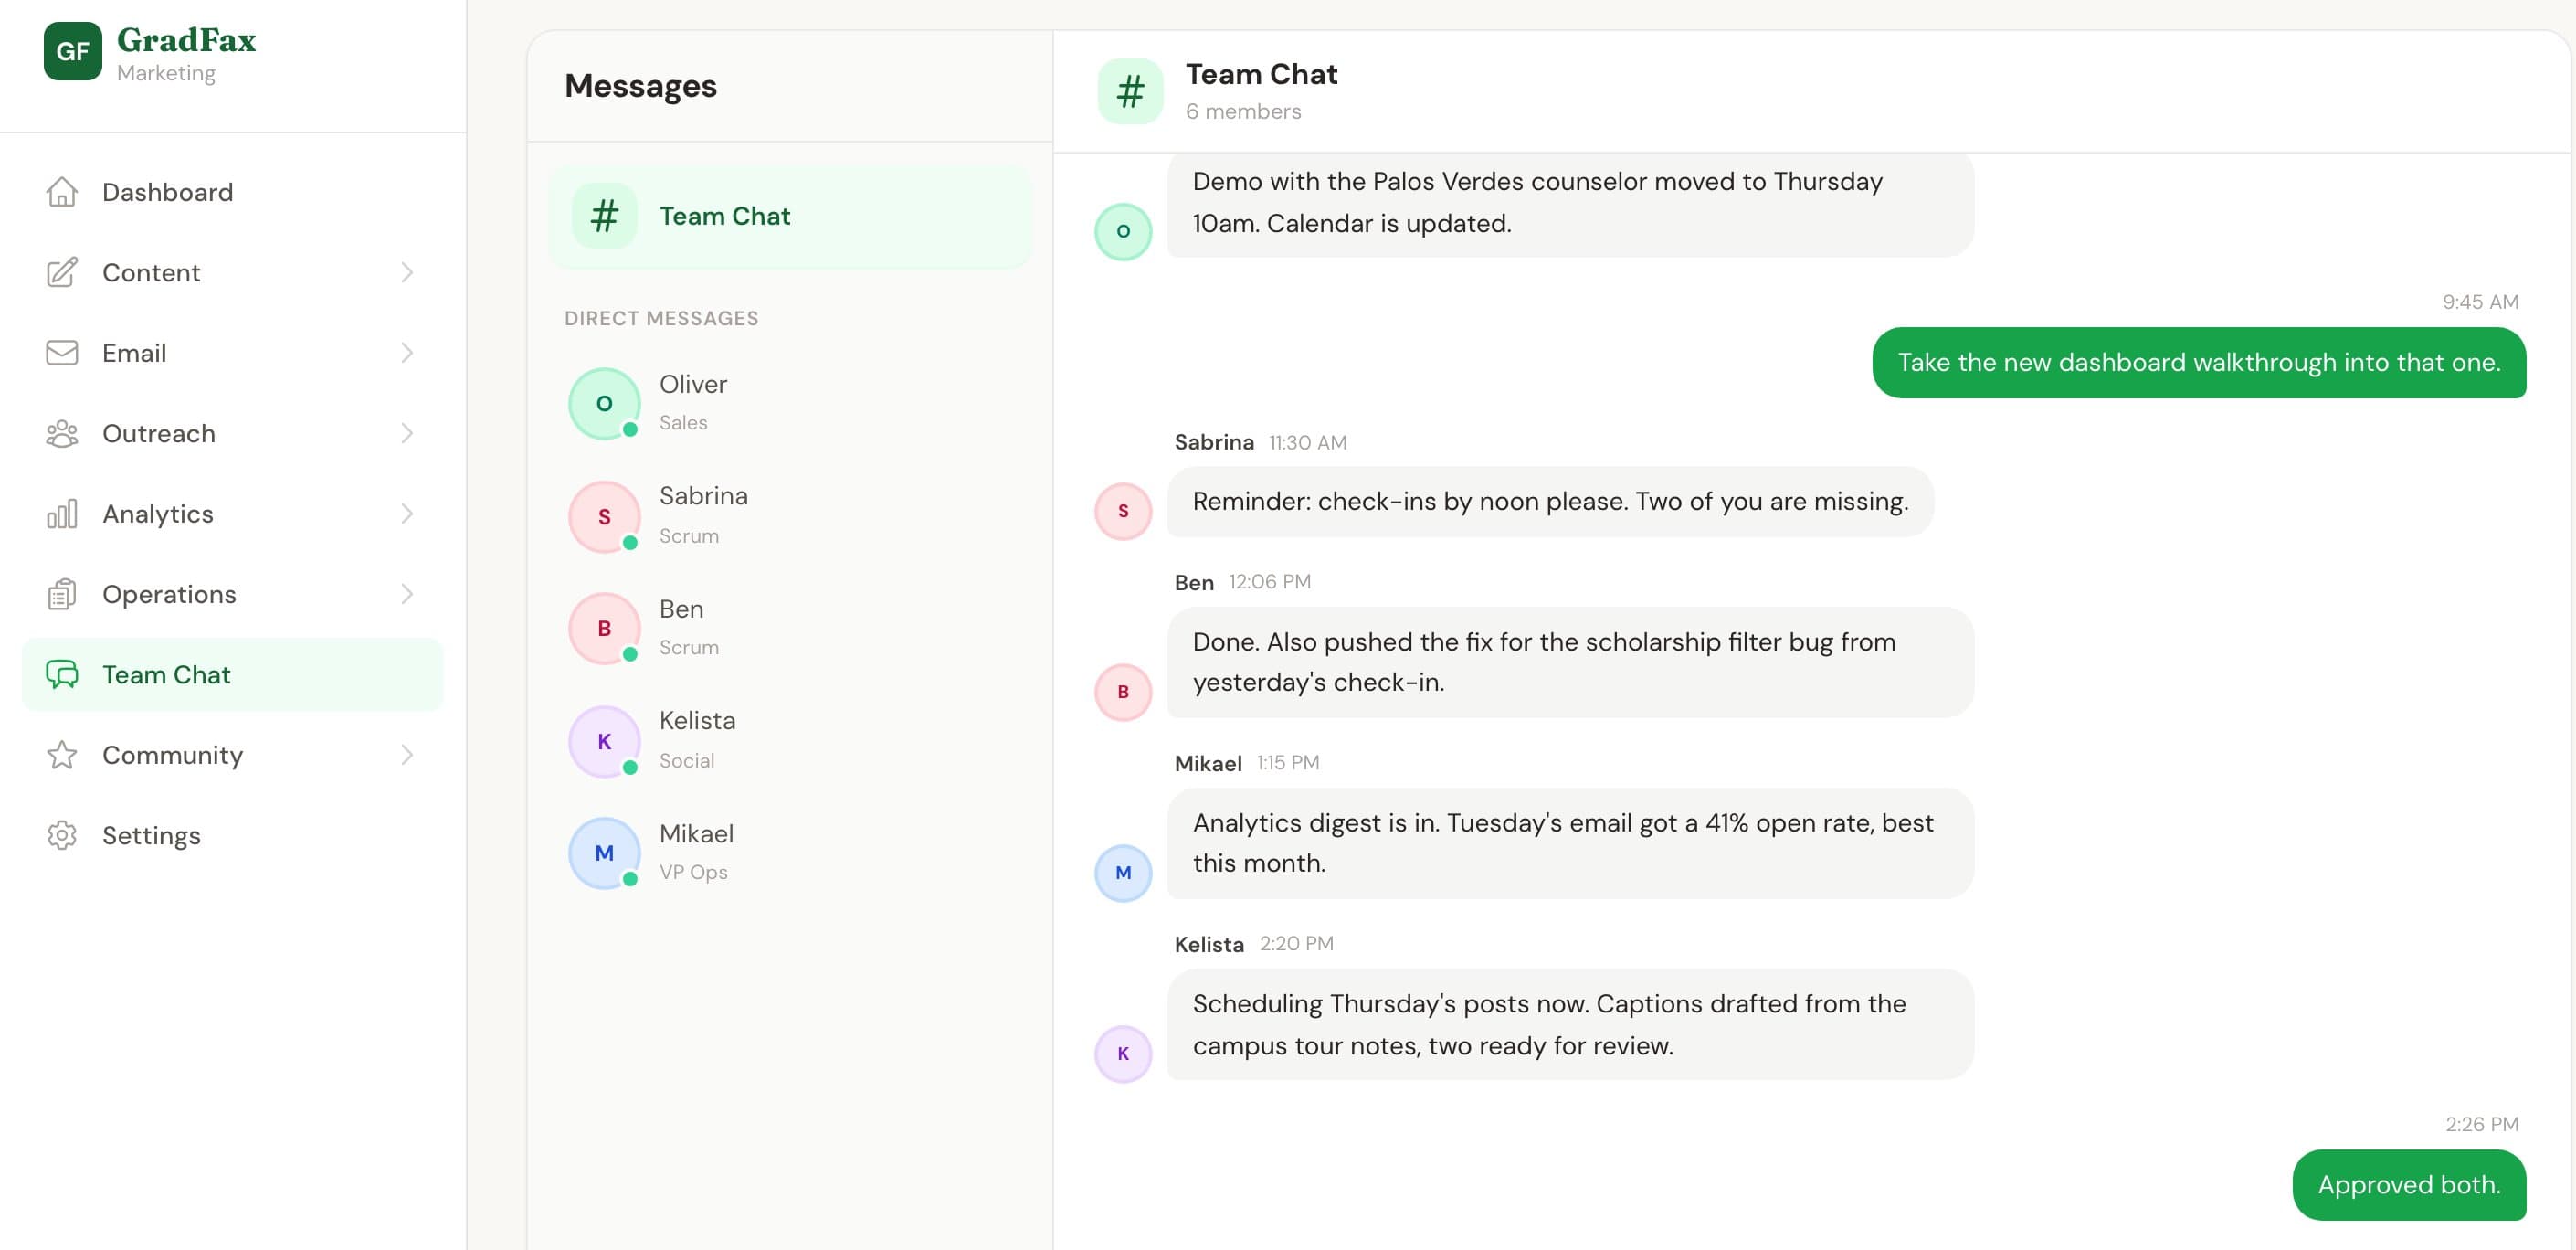This screenshot has height=1250, width=2576.
Task: Click sender name 'Mikael' at 1:15 PM
Action: pyautogui.click(x=1208, y=763)
